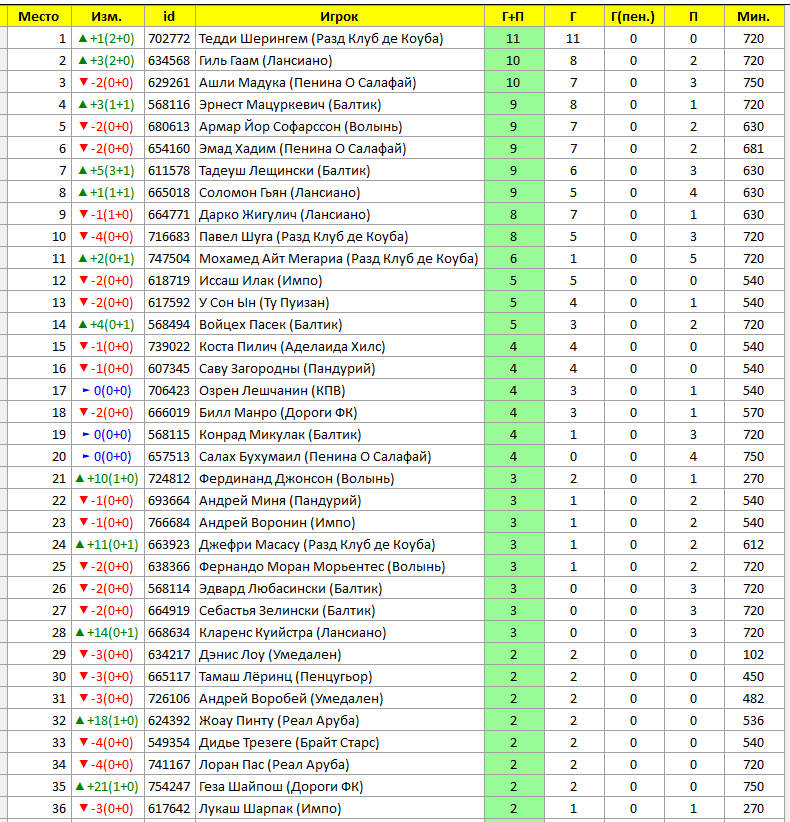790x822 pixels.
Task: Select Андрей Воронин (Импо) cell
Action: pos(340,523)
